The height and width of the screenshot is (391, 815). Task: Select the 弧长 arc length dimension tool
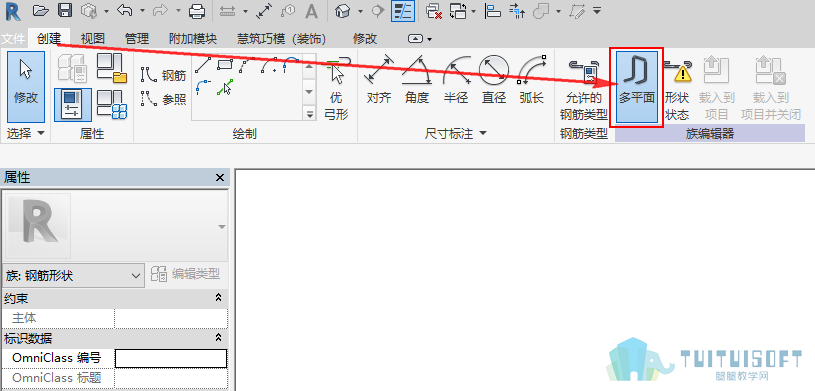point(531,79)
